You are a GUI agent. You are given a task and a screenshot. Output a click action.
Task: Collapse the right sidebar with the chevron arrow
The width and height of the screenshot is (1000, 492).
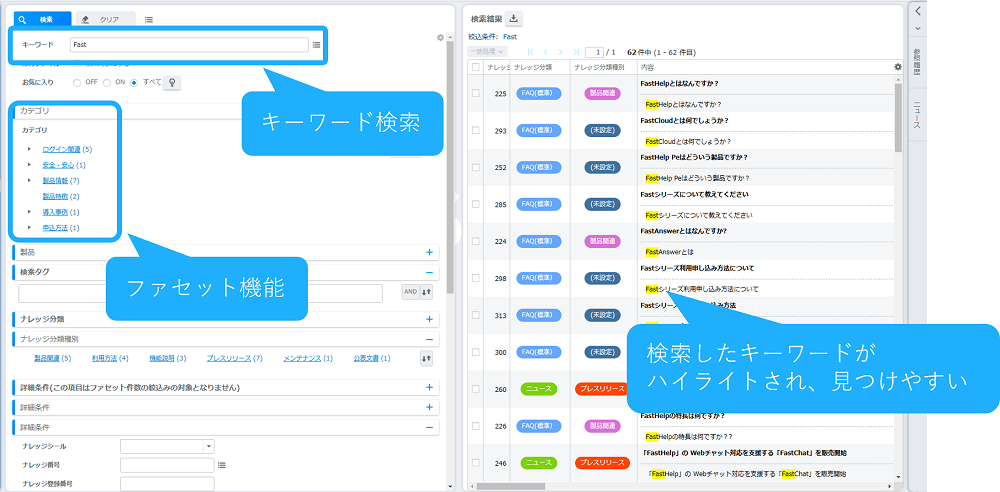918,11
